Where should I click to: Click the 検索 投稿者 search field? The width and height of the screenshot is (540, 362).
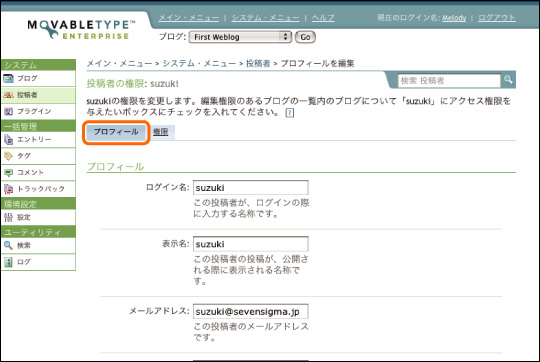click(x=449, y=81)
